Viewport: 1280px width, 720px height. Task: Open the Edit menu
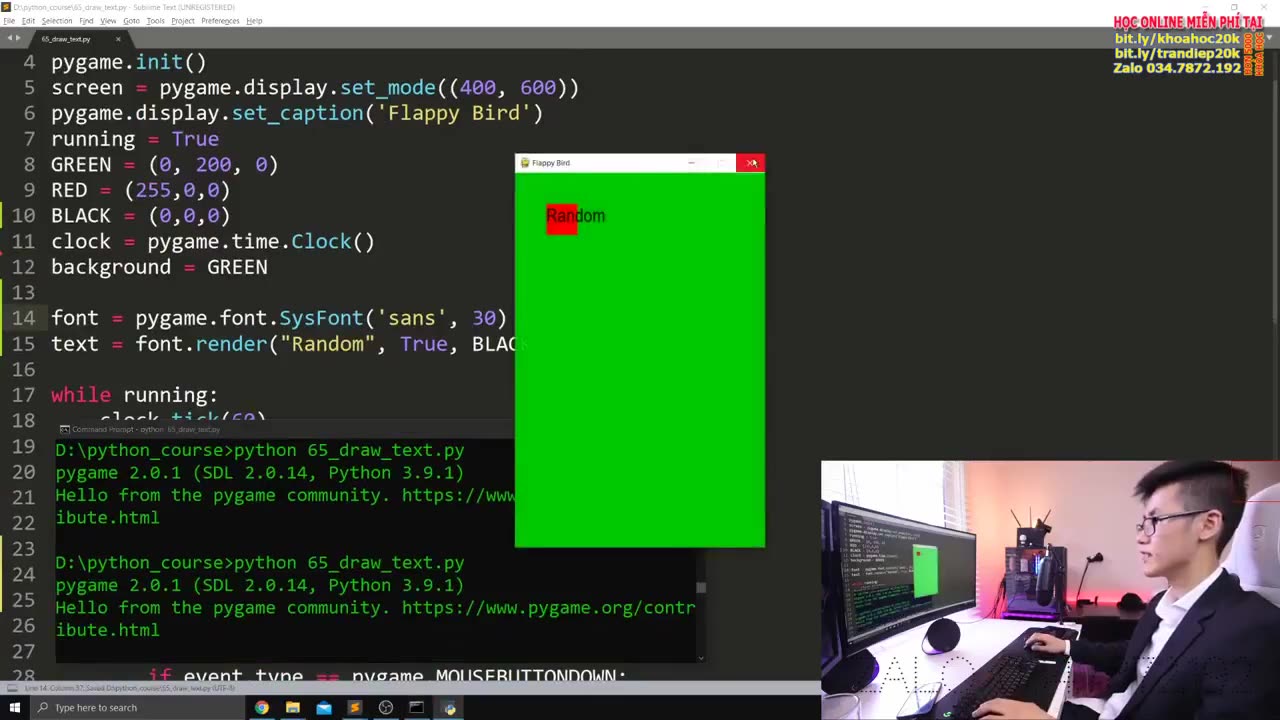(x=28, y=20)
